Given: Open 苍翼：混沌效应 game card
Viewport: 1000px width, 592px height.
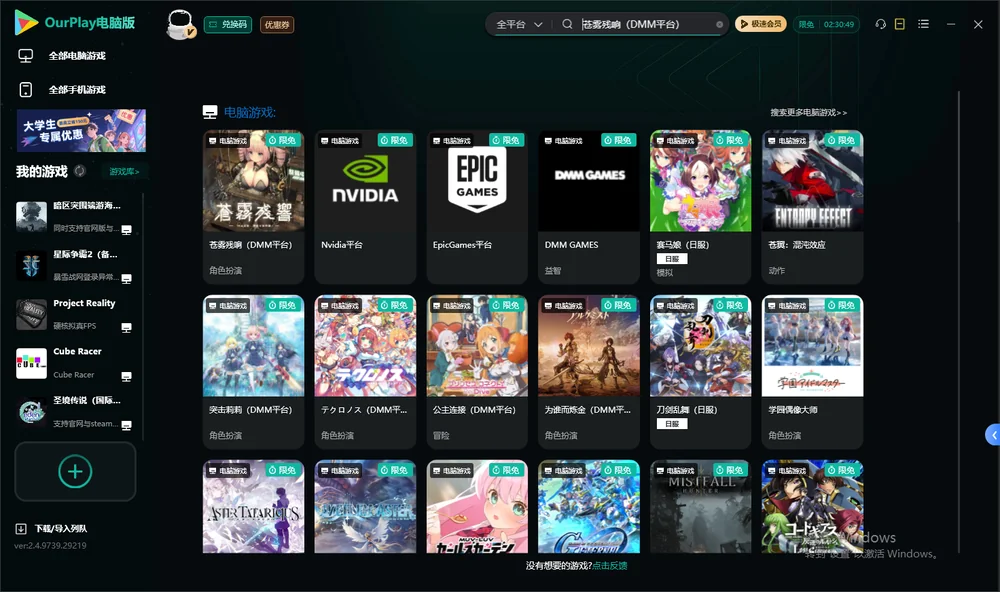Looking at the screenshot, I should (x=812, y=207).
